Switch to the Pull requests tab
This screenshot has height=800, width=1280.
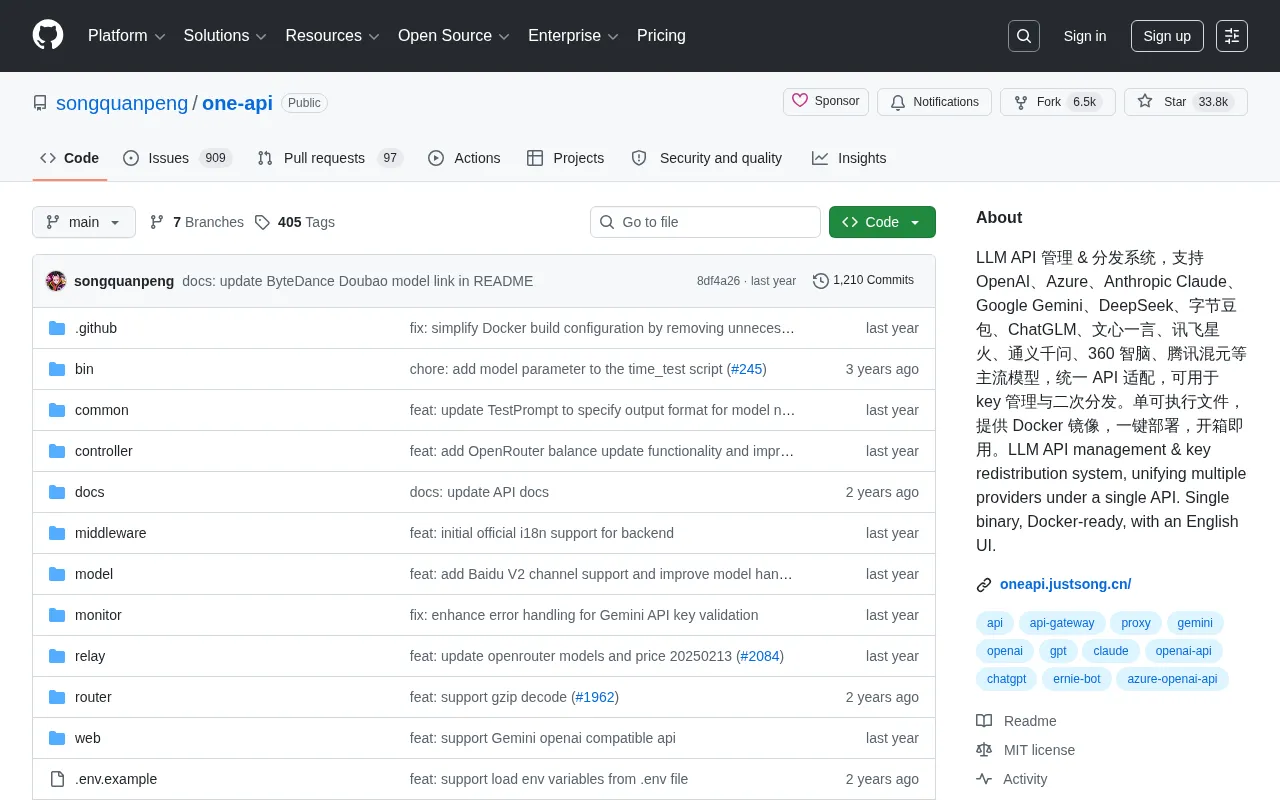click(x=329, y=158)
